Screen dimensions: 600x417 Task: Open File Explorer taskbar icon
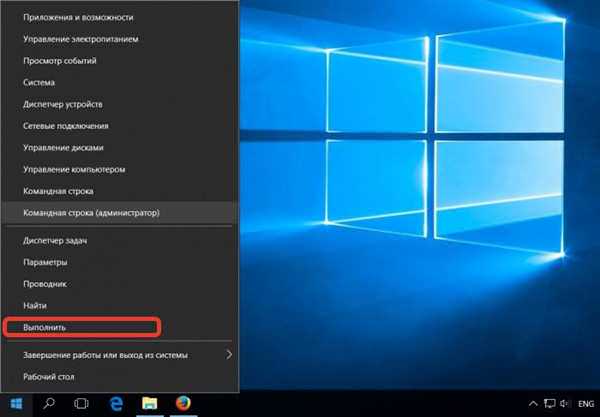click(150, 403)
